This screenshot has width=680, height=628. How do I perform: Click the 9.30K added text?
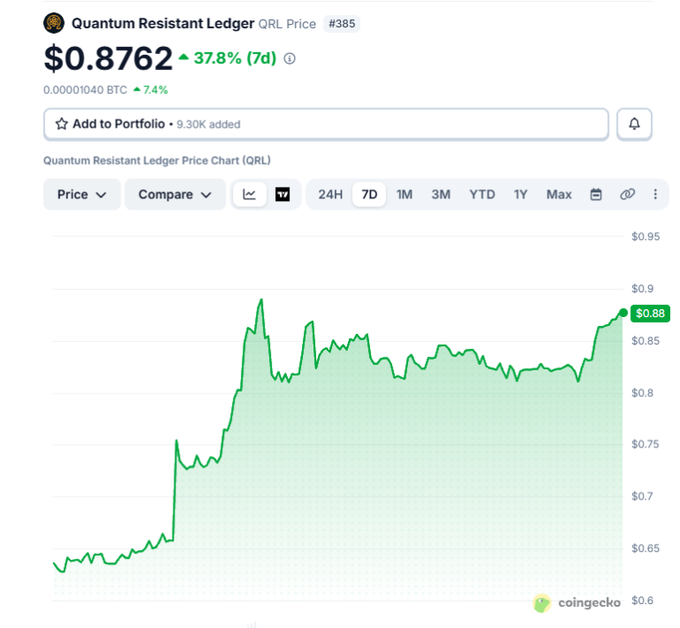[x=208, y=124]
